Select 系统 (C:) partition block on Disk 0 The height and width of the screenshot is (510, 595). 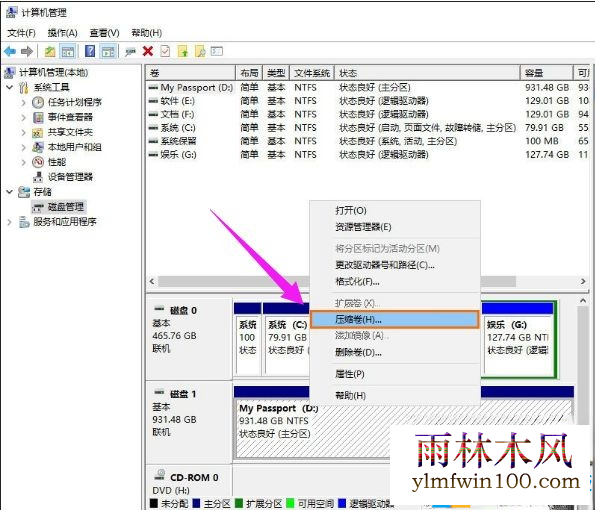point(286,340)
